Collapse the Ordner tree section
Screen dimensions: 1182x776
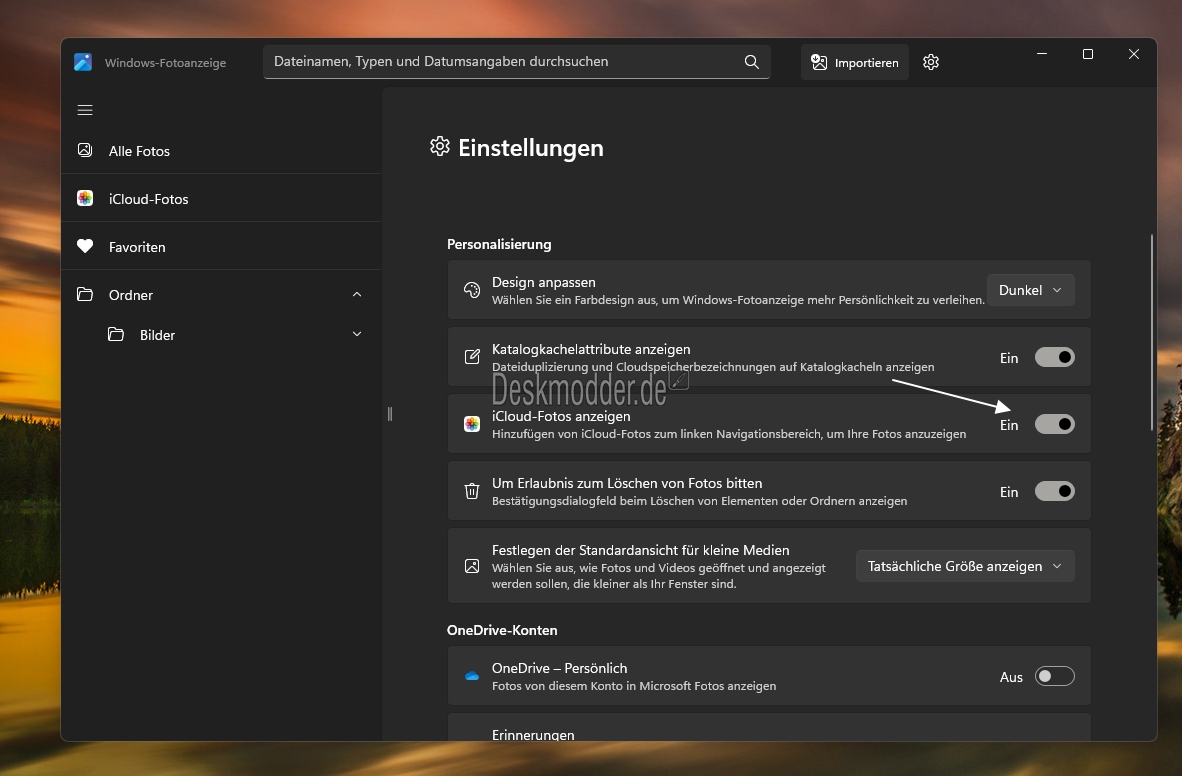tap(357, 295)
